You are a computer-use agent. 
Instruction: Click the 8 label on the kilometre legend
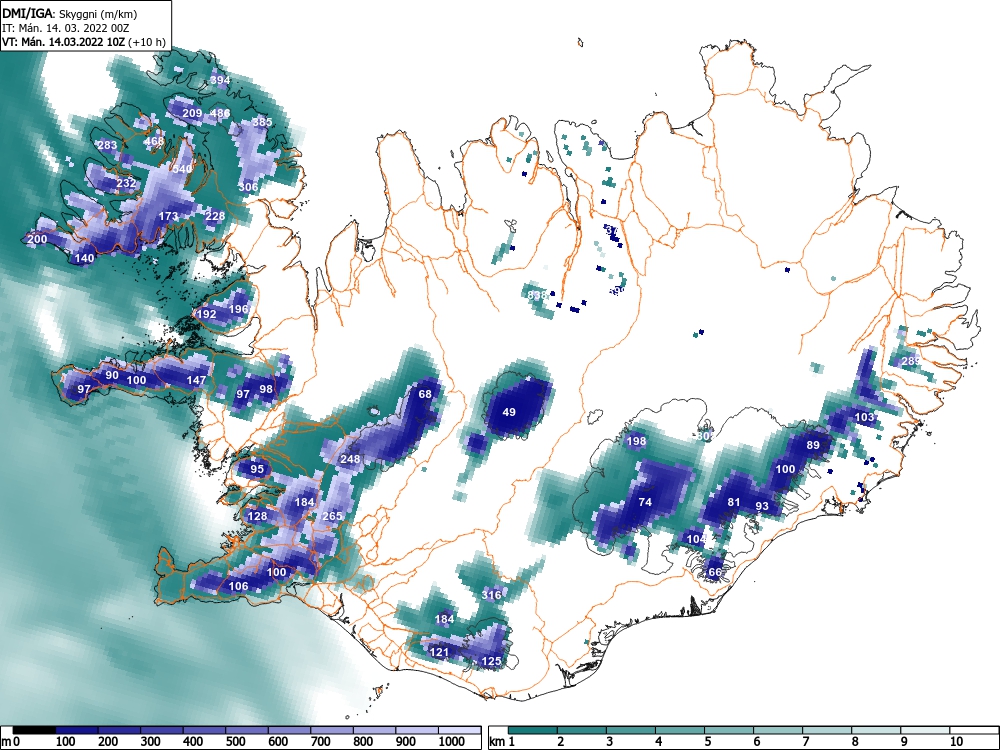pyautogui.click(x=855, y=742)
